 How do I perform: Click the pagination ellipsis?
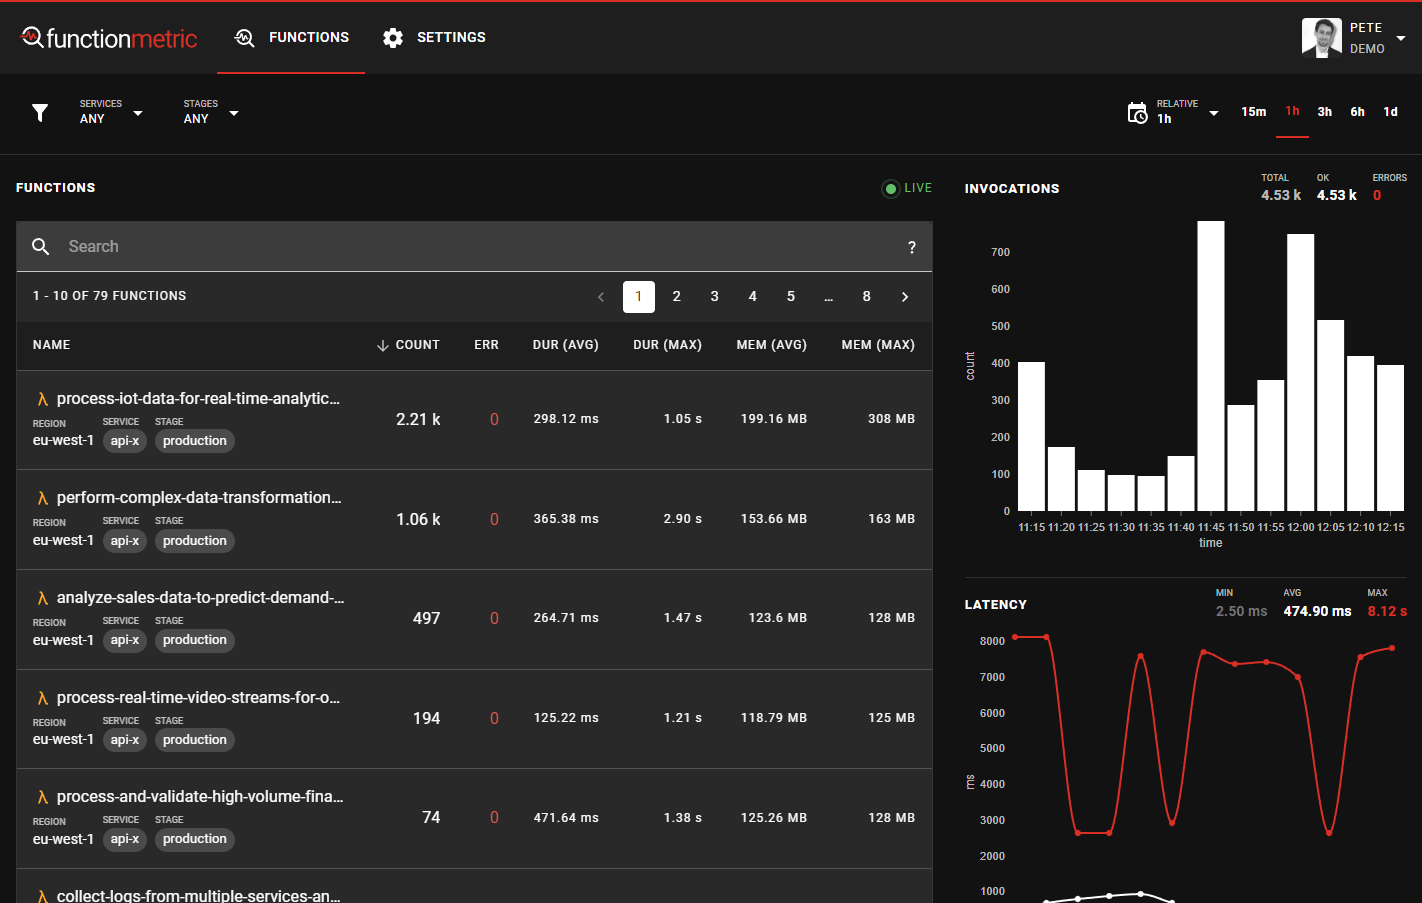(829, 297)
